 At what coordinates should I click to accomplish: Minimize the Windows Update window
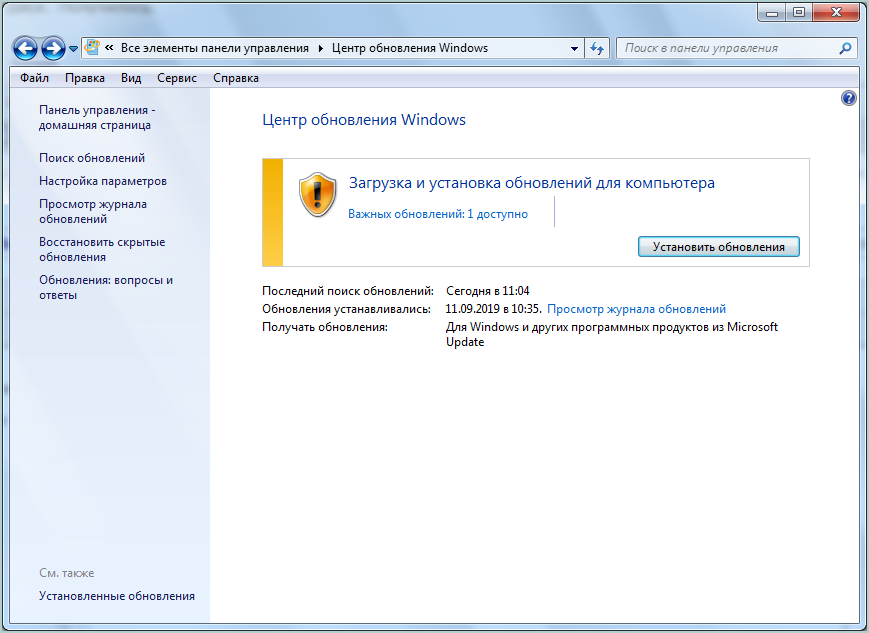(771, 13)
